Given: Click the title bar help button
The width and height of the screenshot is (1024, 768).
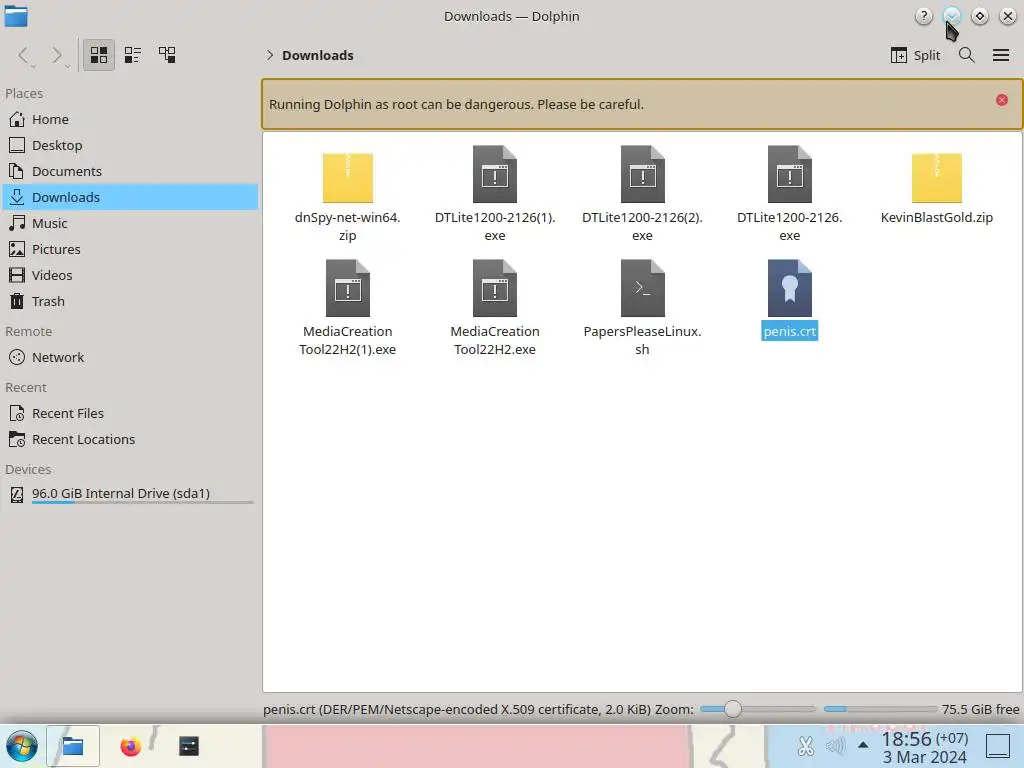Looking at the screenshot, I should click(x=923, y=16).
